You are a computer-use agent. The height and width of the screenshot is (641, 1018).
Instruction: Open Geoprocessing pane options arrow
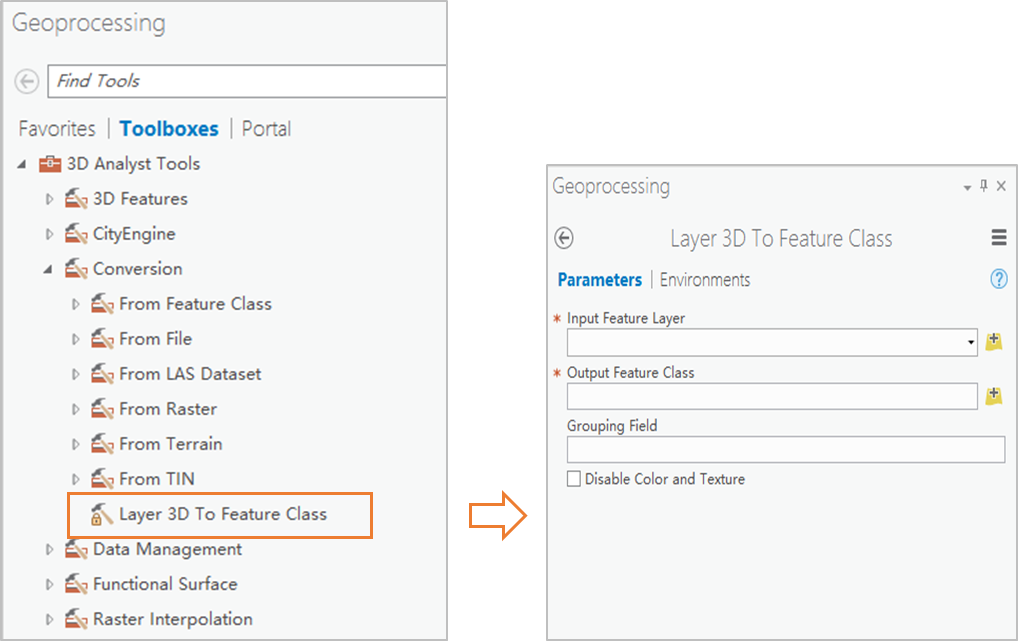pos(967,188)
